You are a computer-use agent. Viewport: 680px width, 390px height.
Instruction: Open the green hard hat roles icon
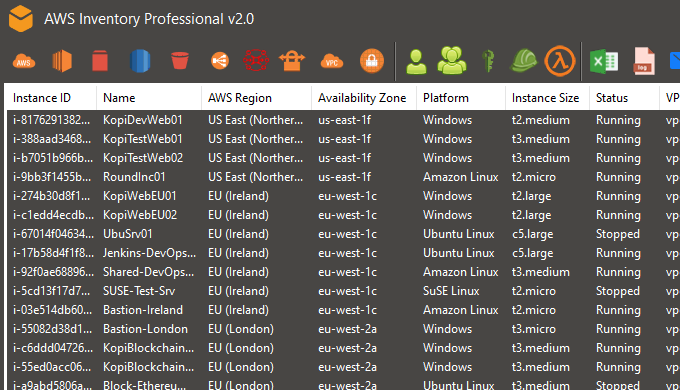(523, 61)
